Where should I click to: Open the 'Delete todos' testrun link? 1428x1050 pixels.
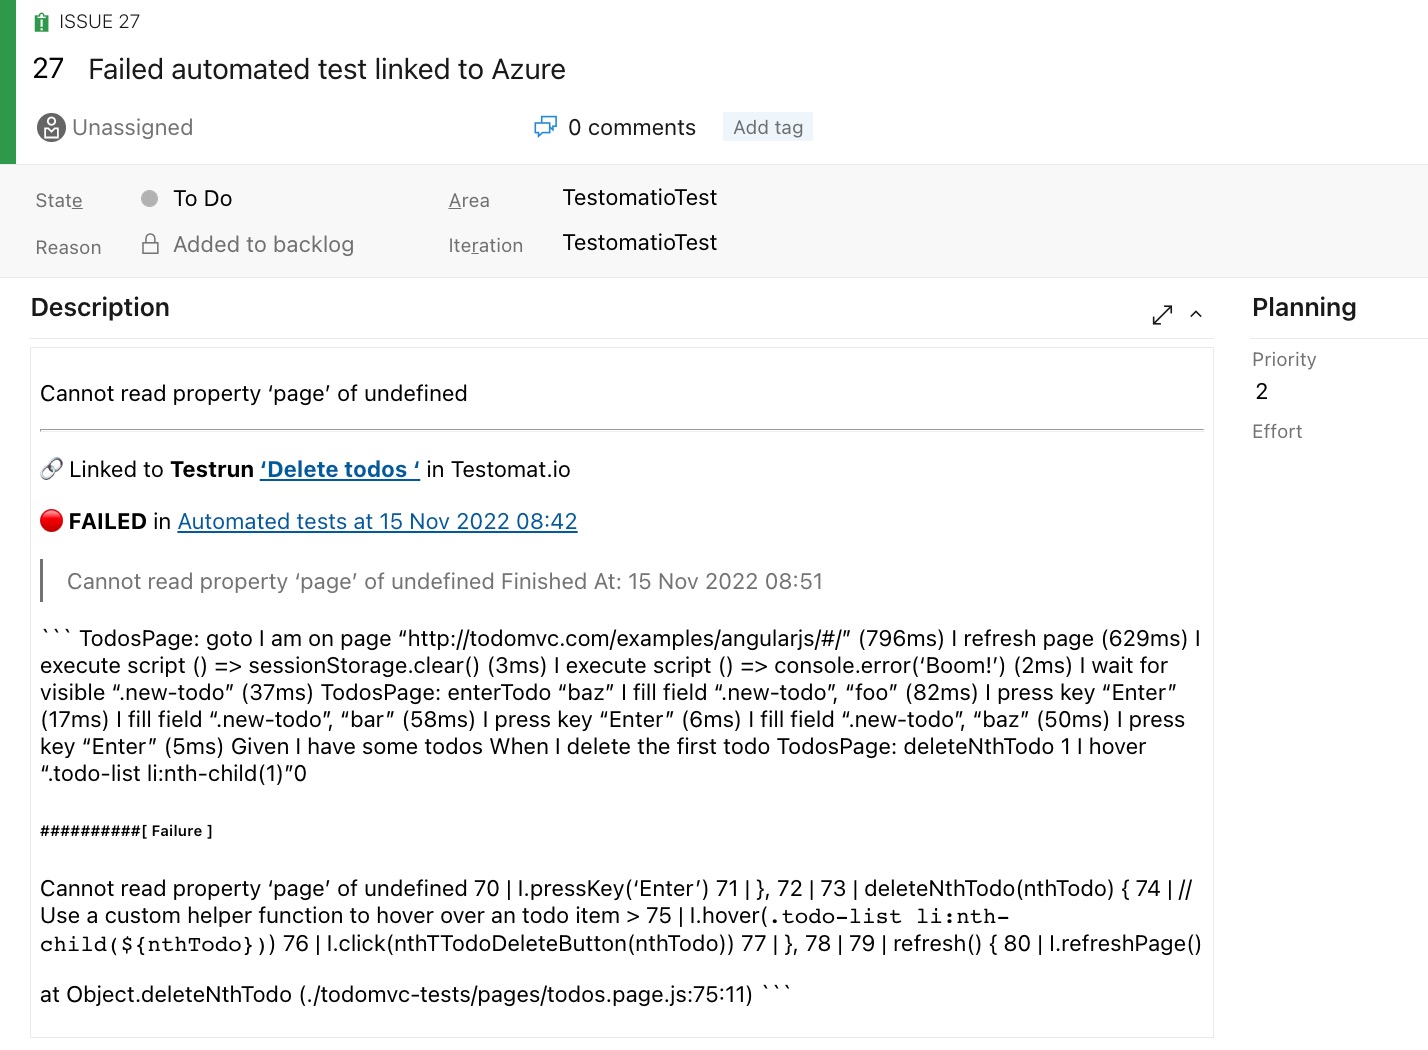[x=340, y=470]
